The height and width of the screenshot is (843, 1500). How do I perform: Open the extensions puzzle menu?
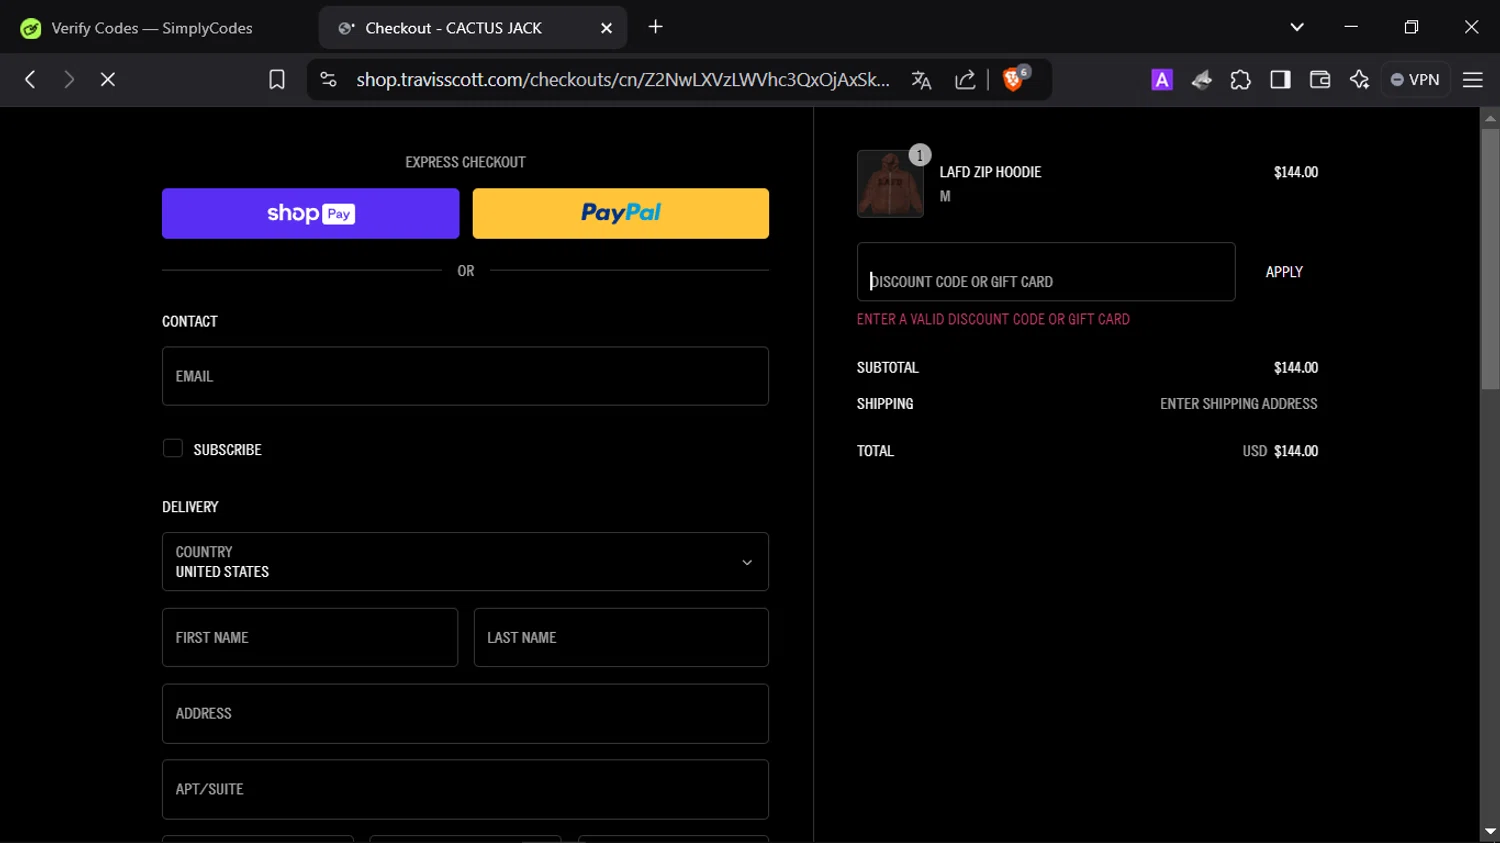click(1241, 80)
